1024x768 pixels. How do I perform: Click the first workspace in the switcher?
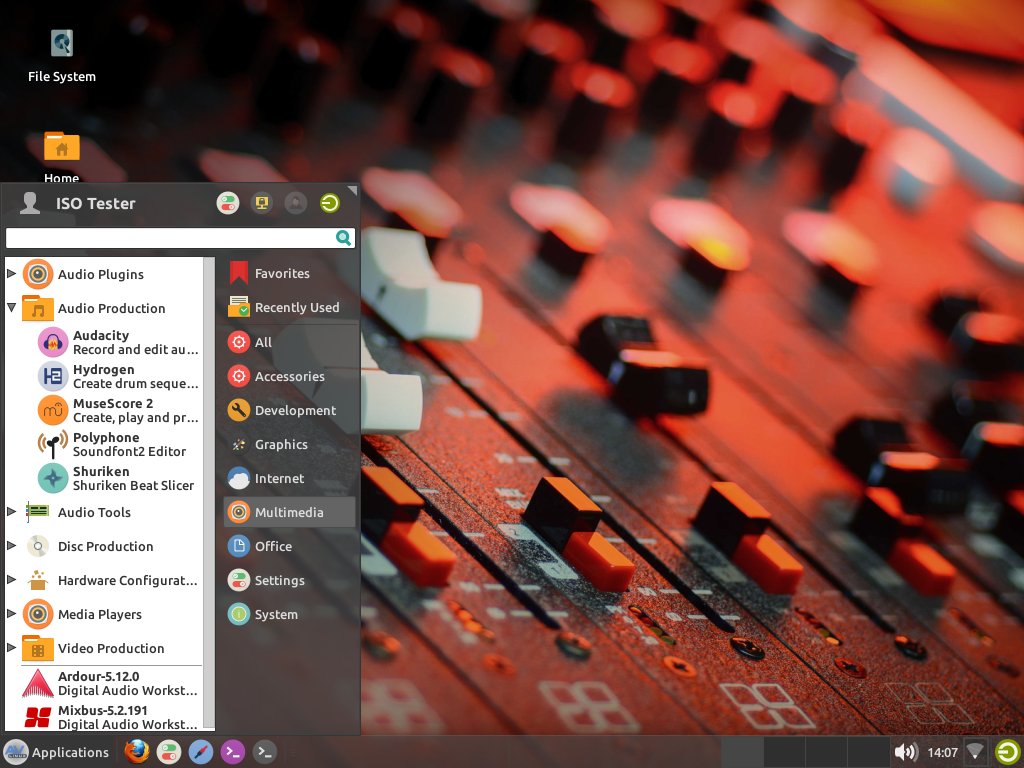743,752
